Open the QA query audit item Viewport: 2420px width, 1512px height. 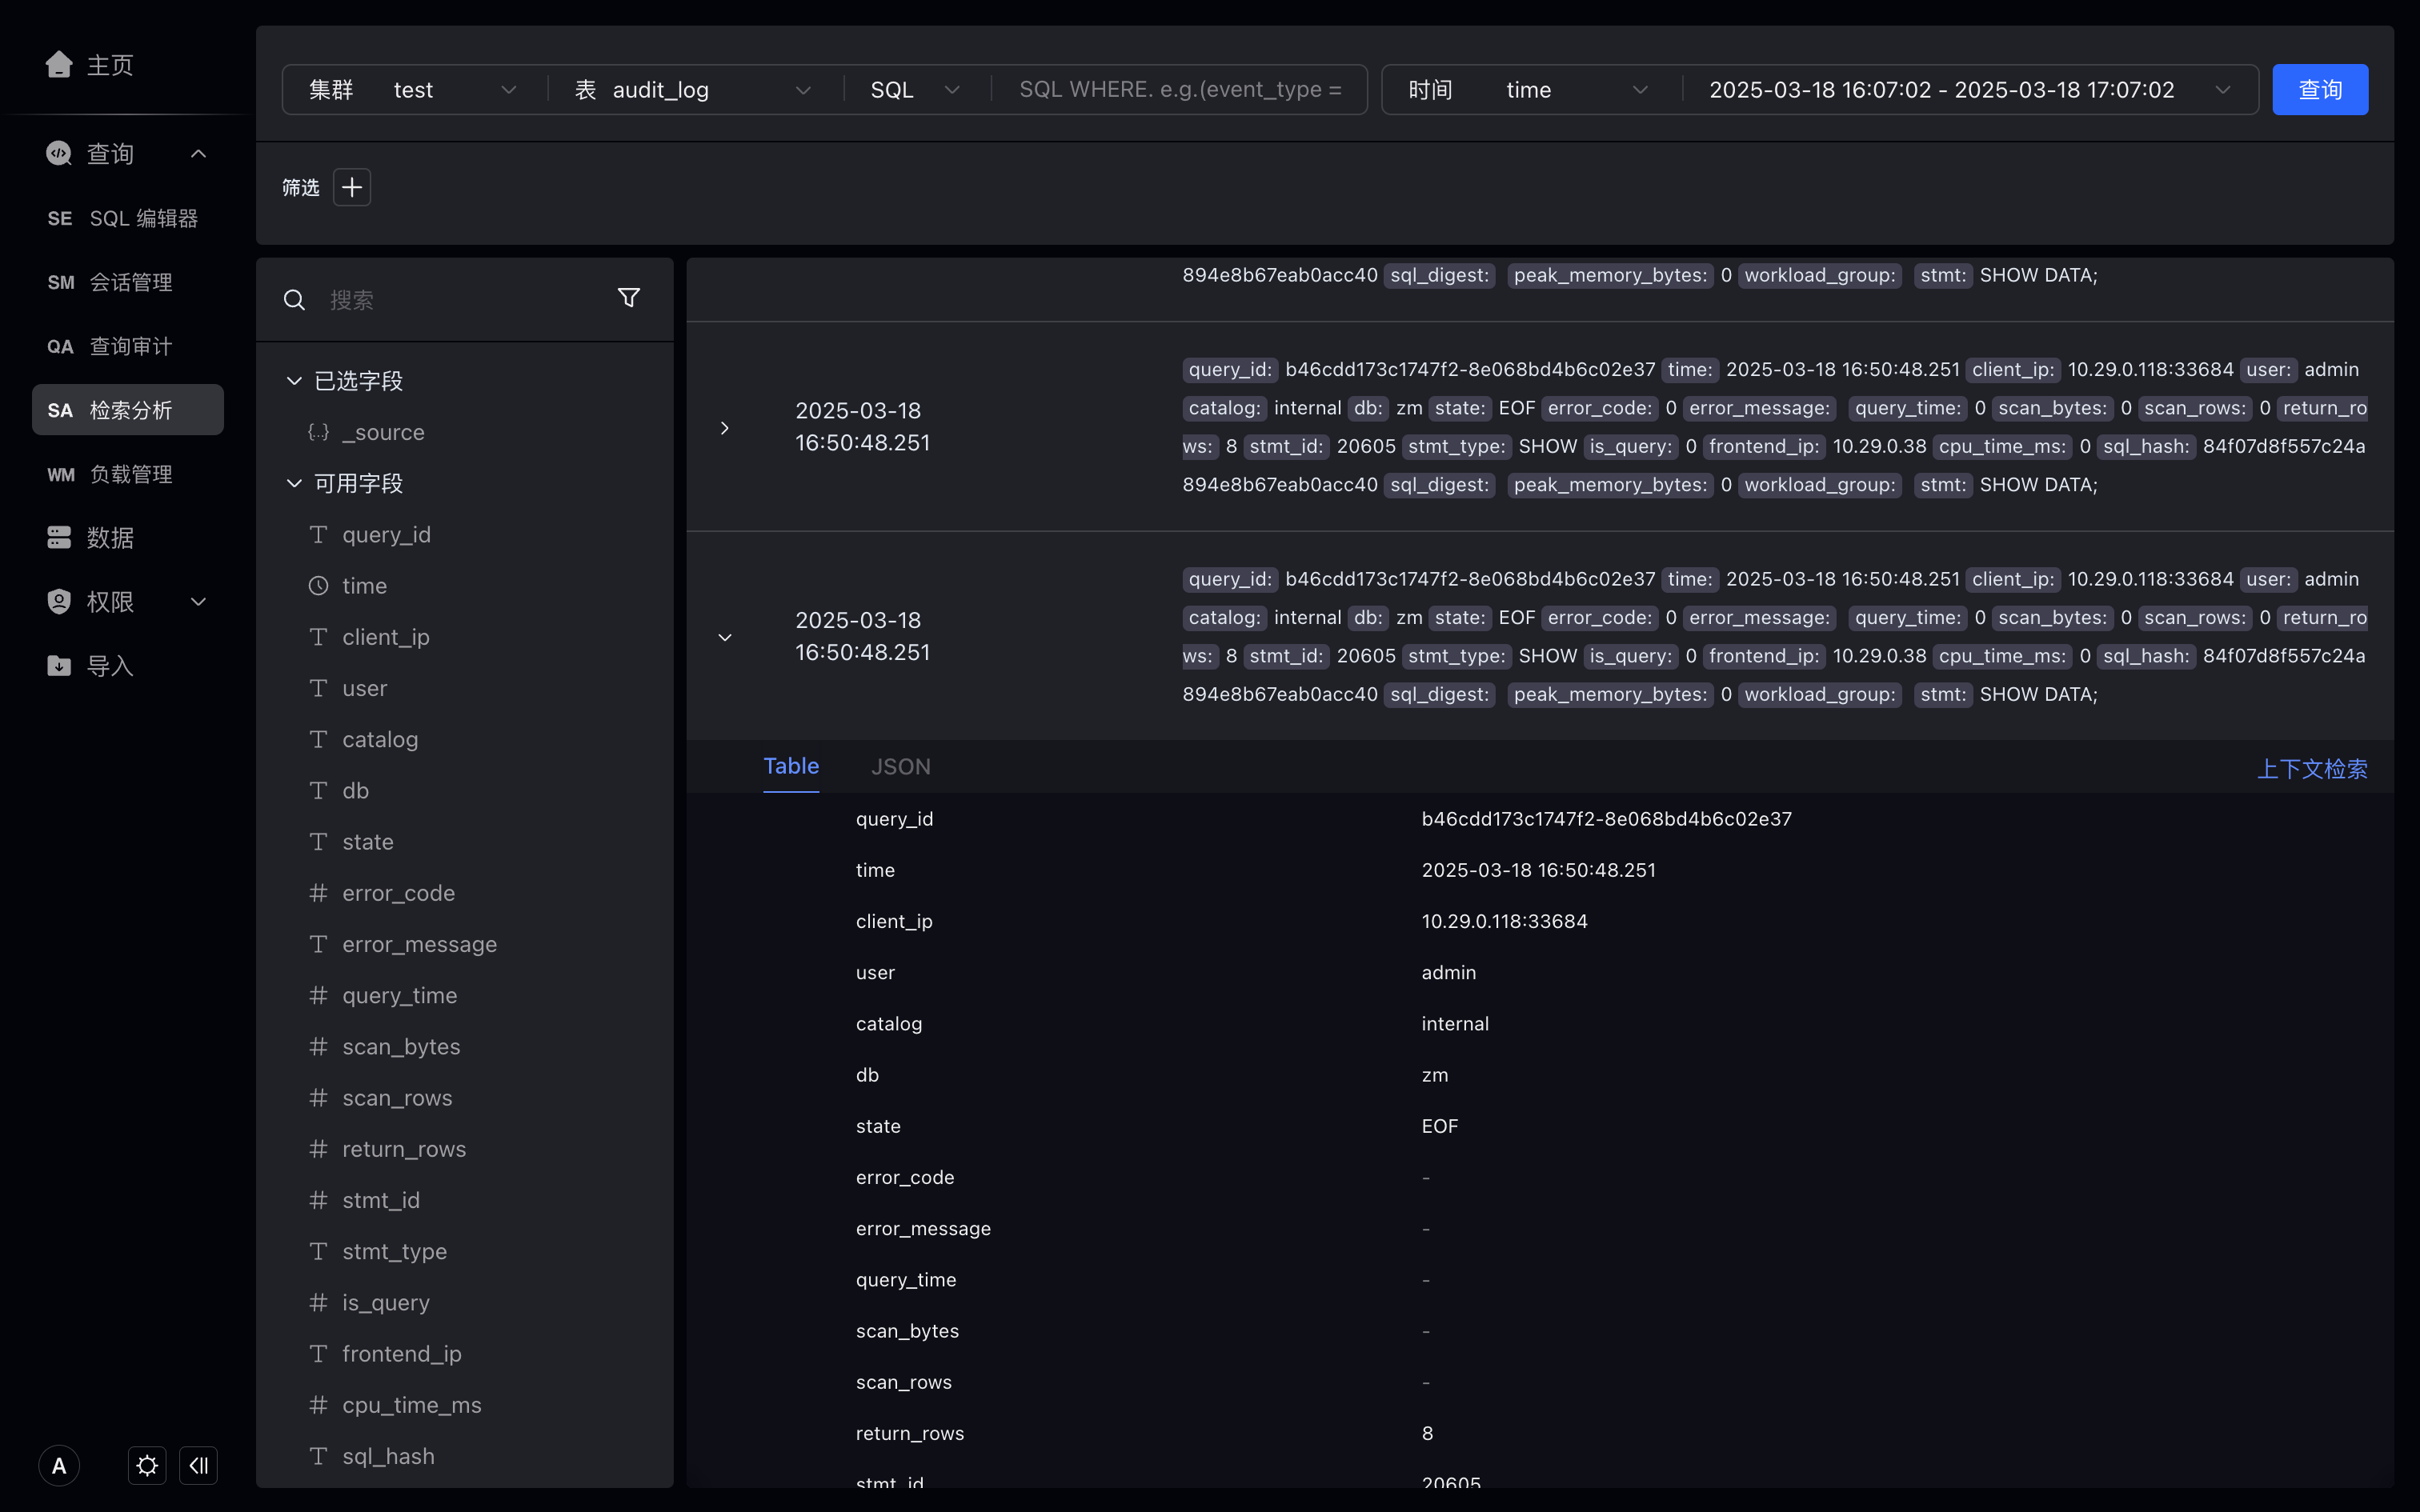[128, 346]
